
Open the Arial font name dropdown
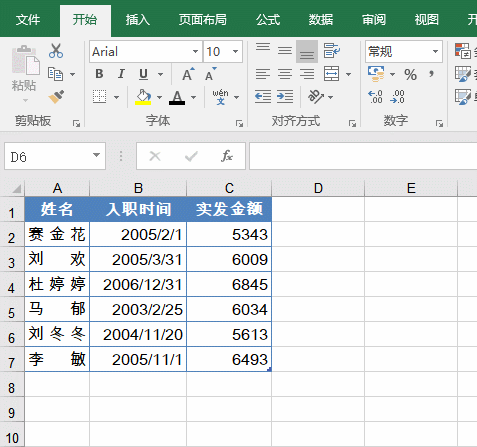[196, 52]
